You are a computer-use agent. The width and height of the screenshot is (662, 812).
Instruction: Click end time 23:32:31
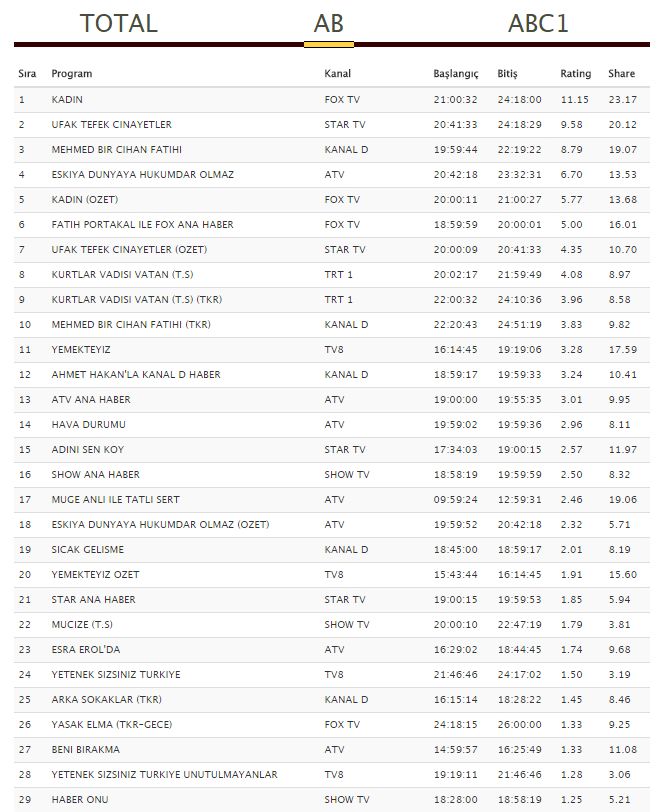pyautogui.click(x=520, y=175)
